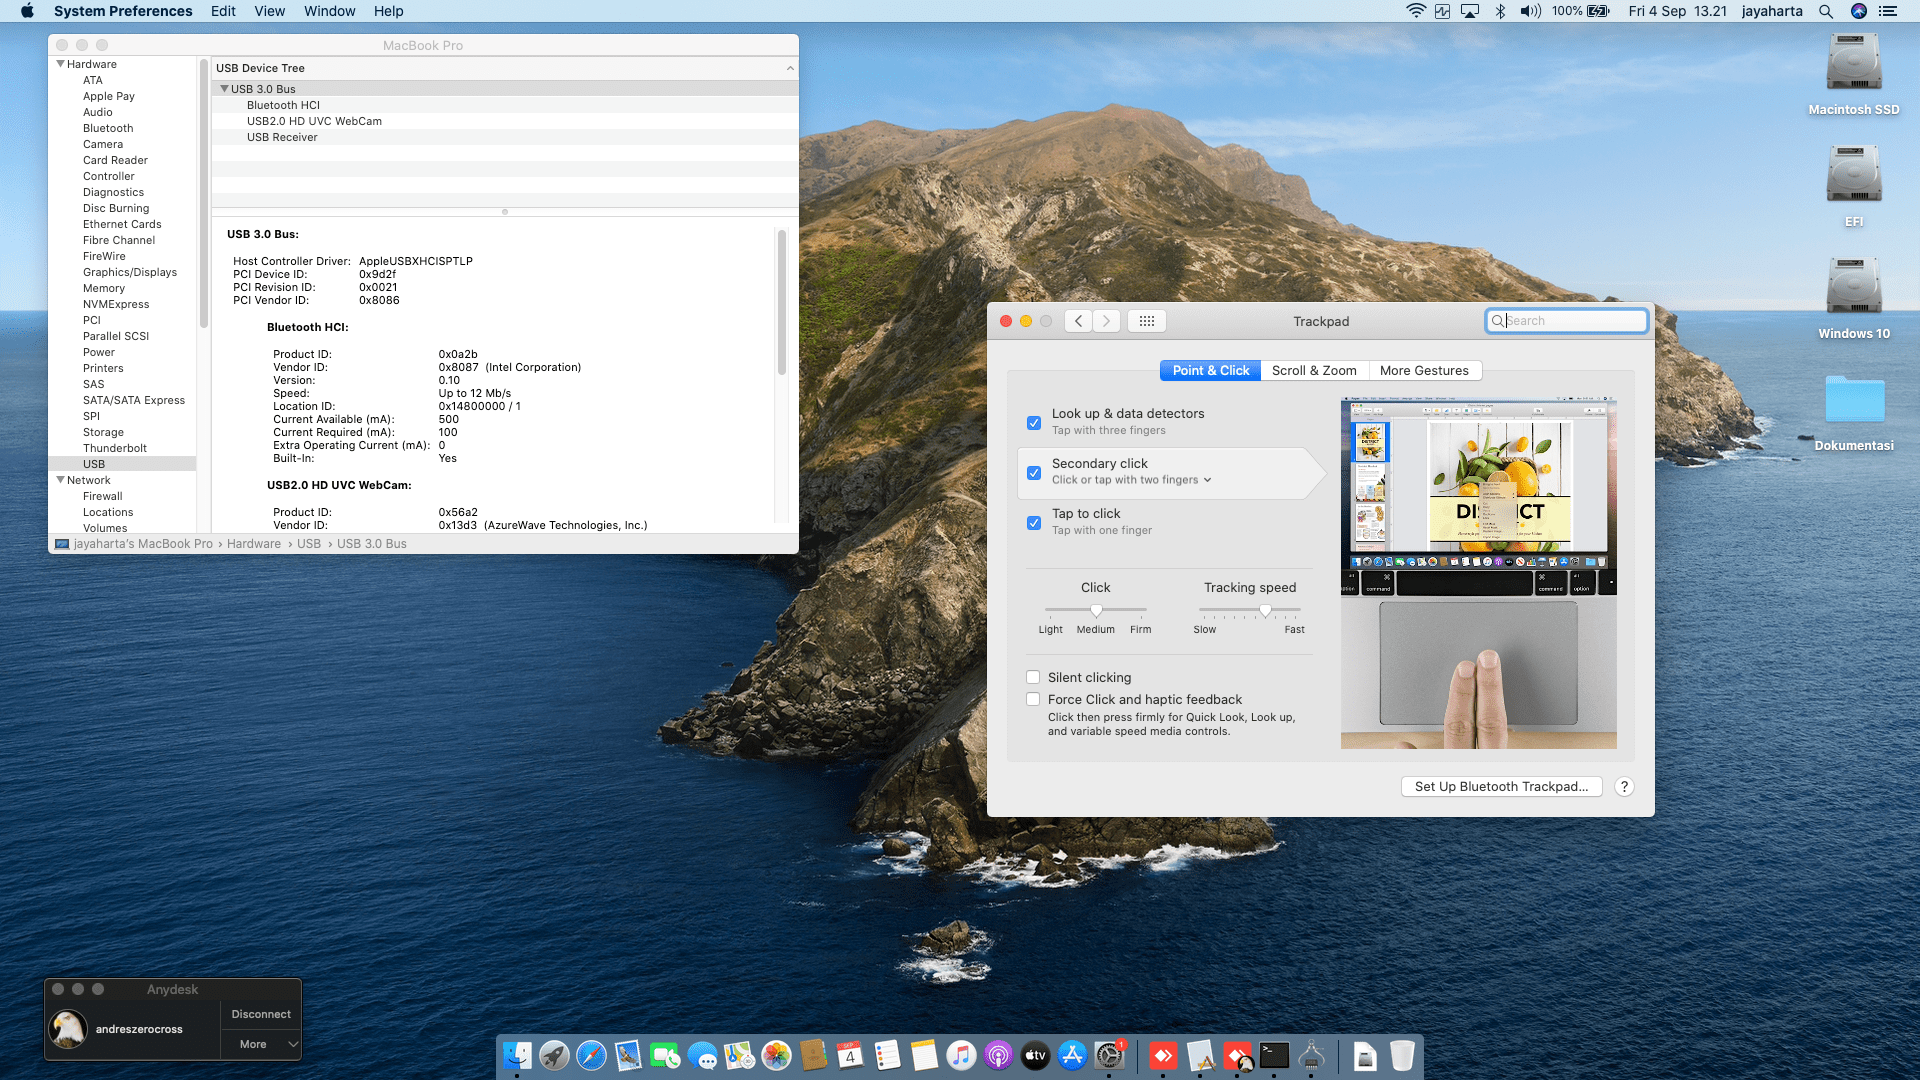Disconnect the Anydesk session
Screen dimensions: 1920x1080
[x=261, y=1014]
